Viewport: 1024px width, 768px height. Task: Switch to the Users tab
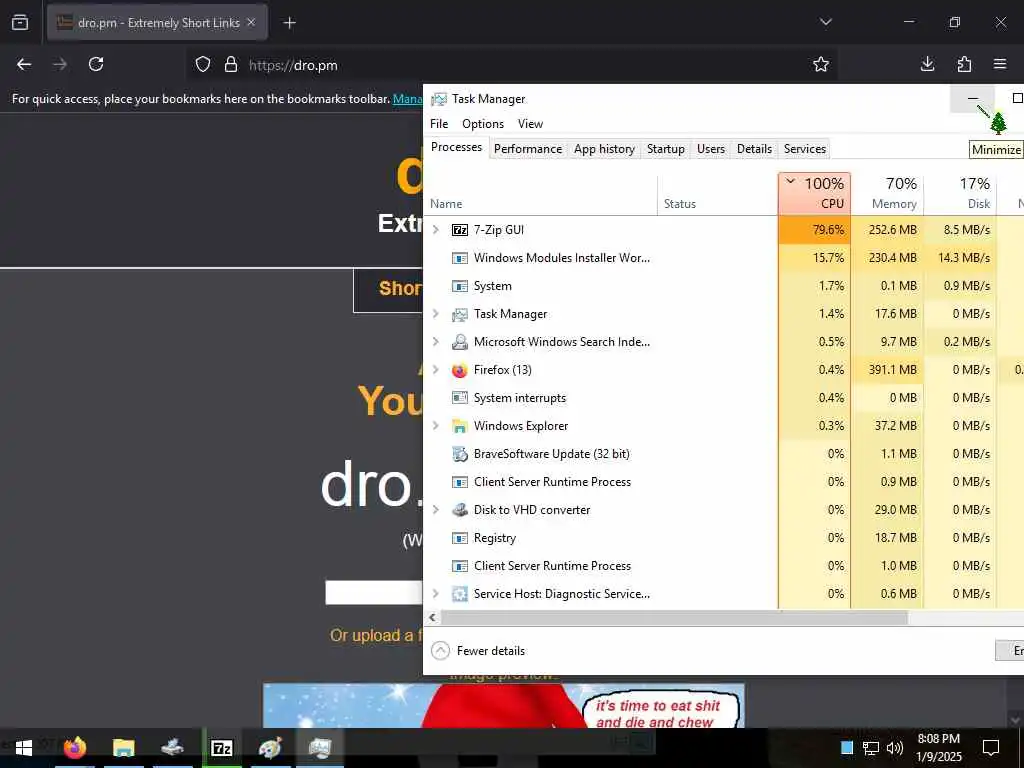click(711, 149)
